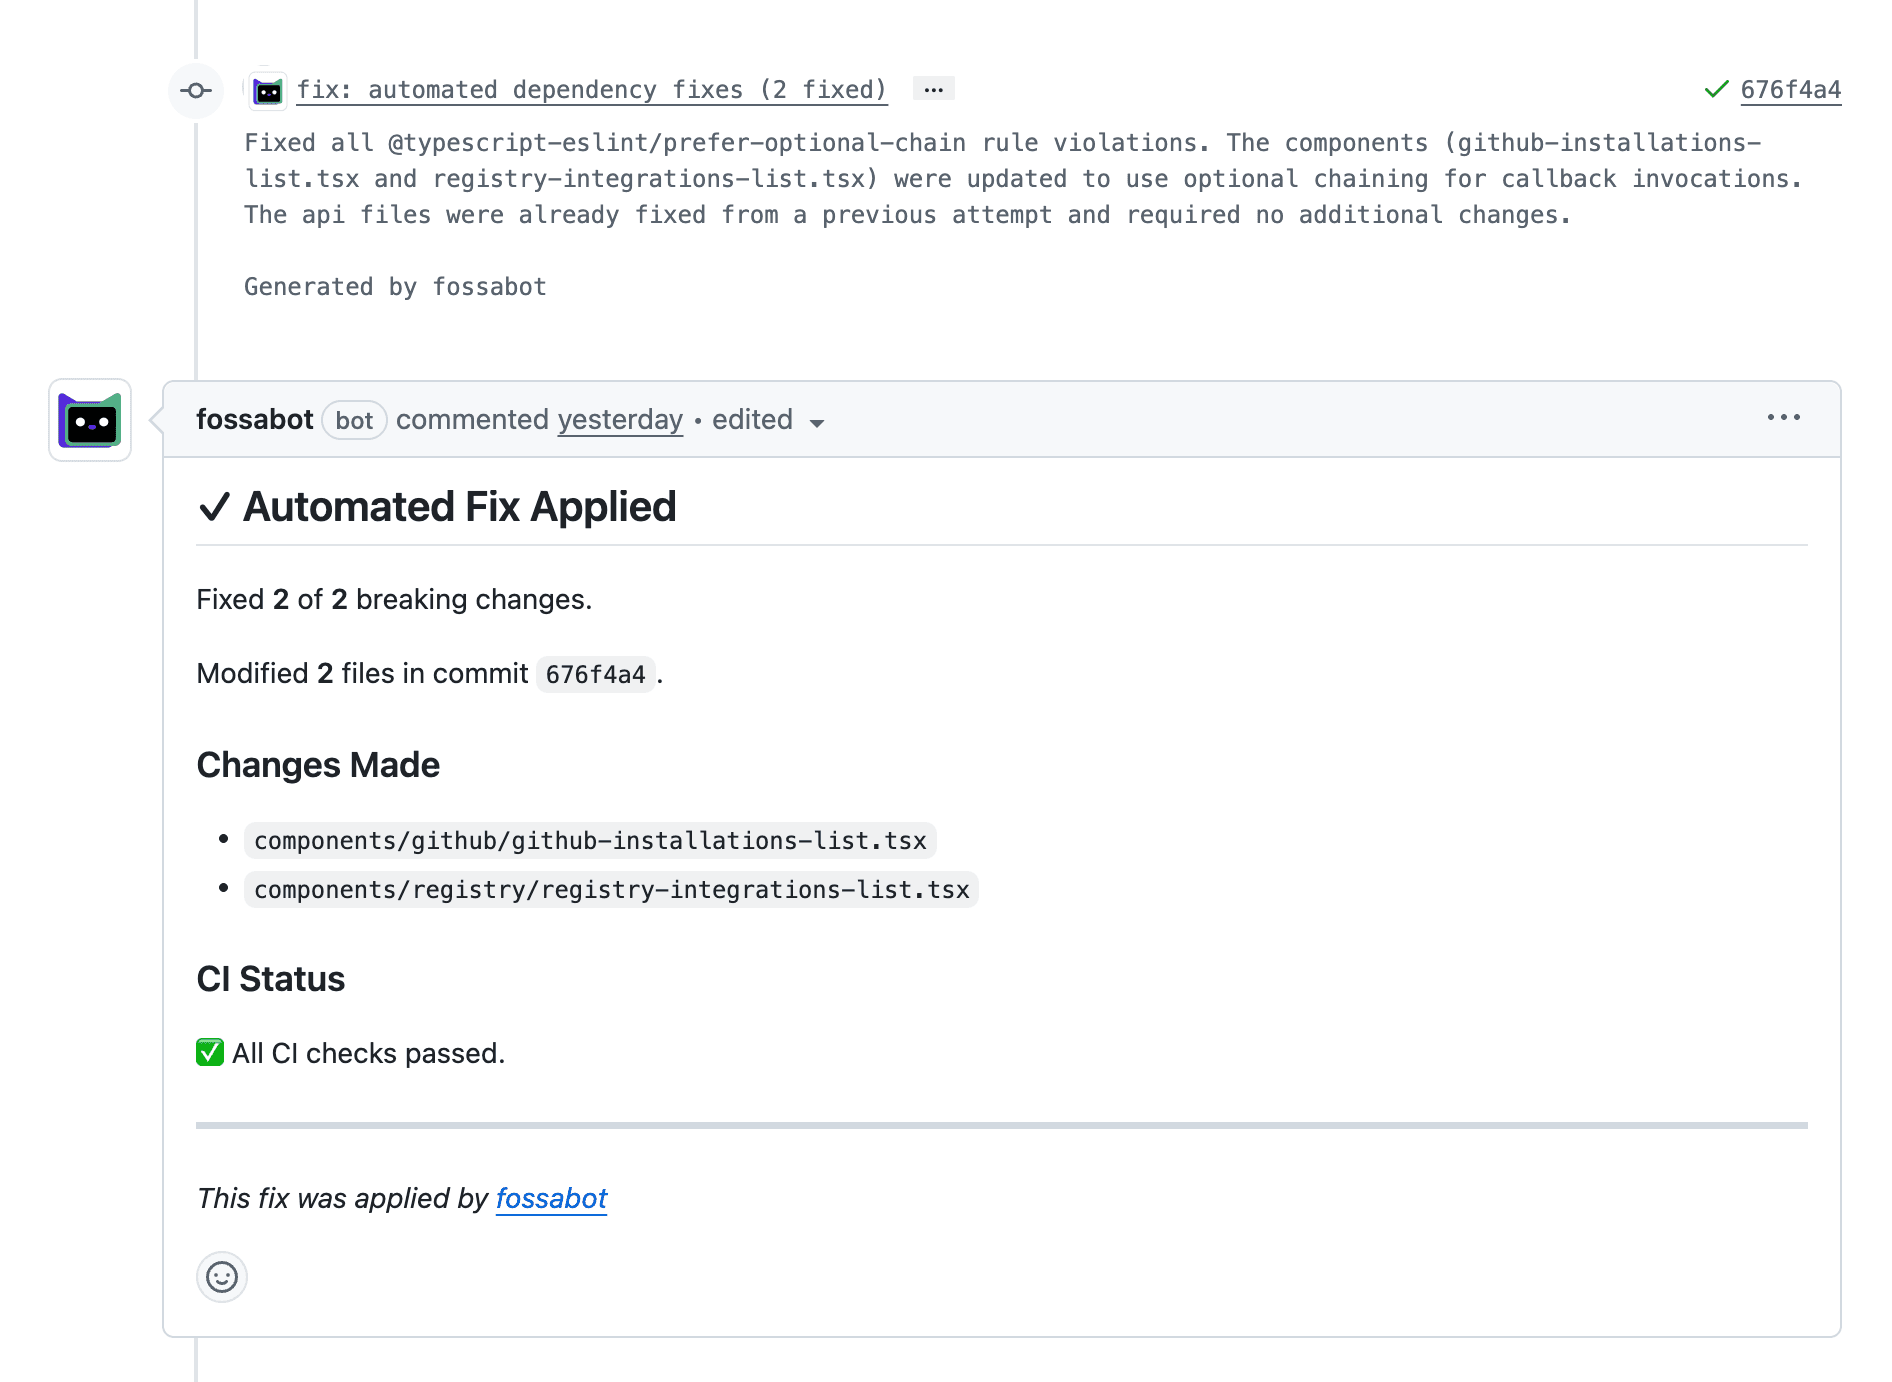Follow the fossabot hyperlink at the bottom
1892x1382 pixels.
point(551,1198)
